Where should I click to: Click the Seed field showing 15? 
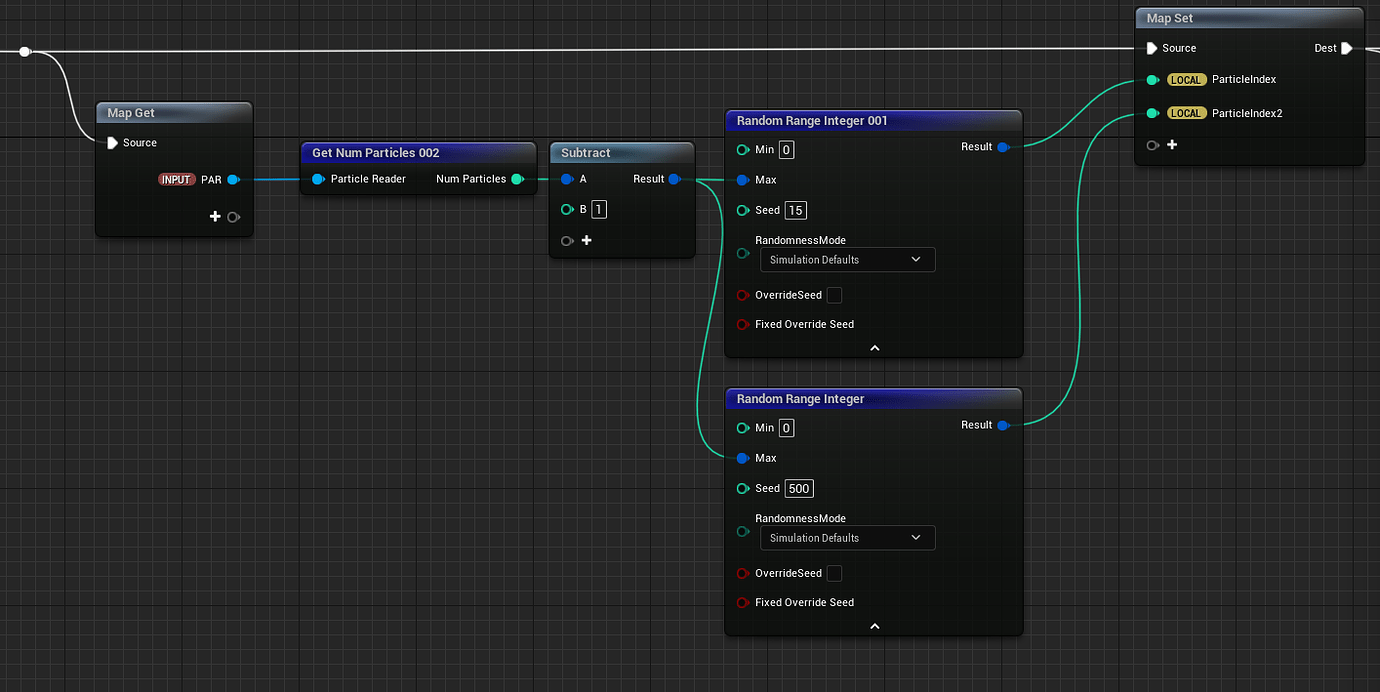click(795, 210)
